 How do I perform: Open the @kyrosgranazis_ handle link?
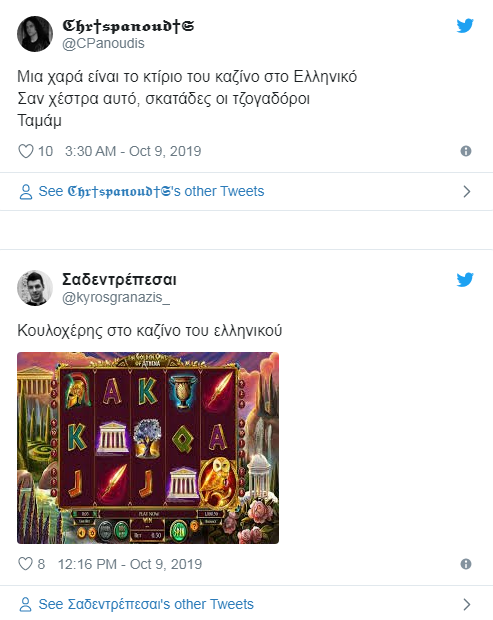point(116,297)
